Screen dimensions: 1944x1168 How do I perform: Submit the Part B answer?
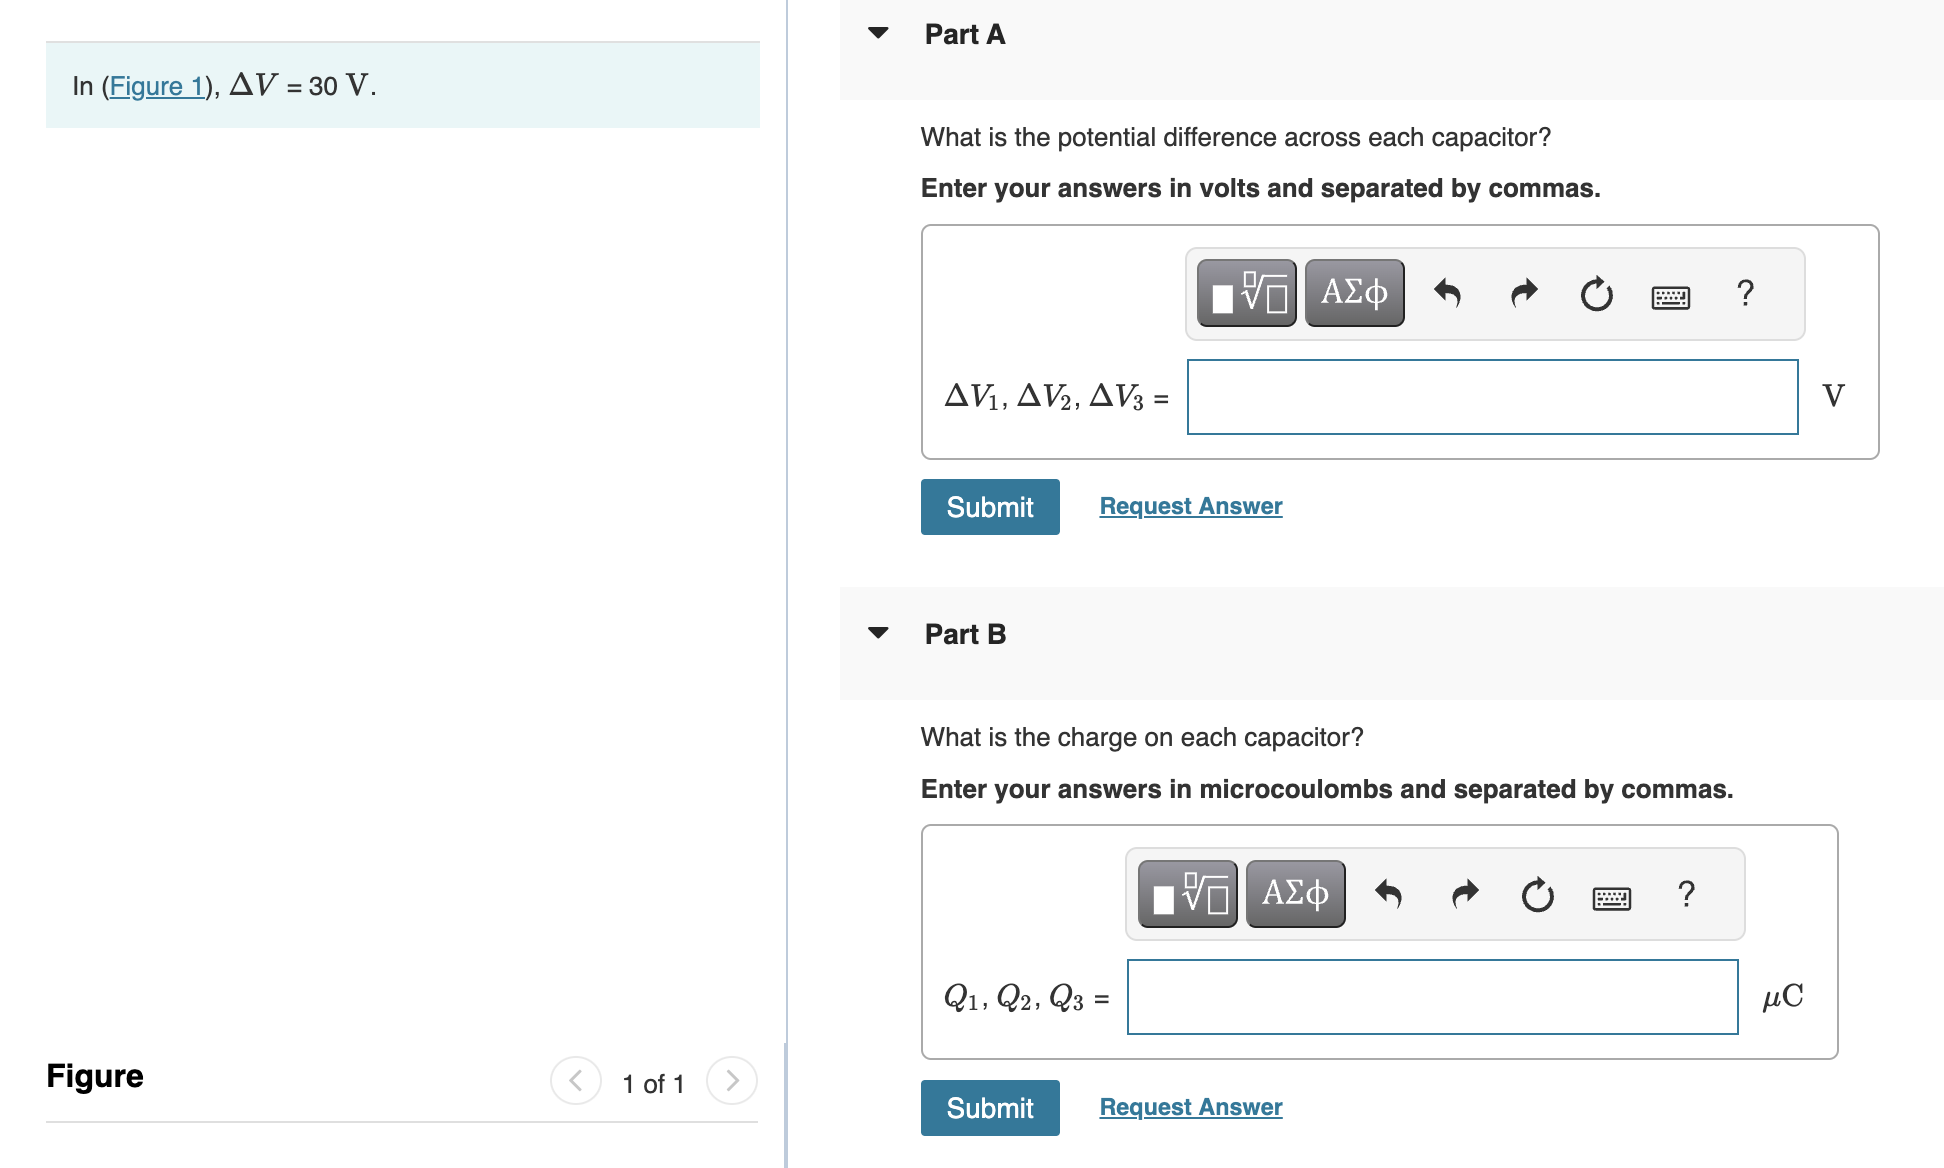tap(989, 1107)
